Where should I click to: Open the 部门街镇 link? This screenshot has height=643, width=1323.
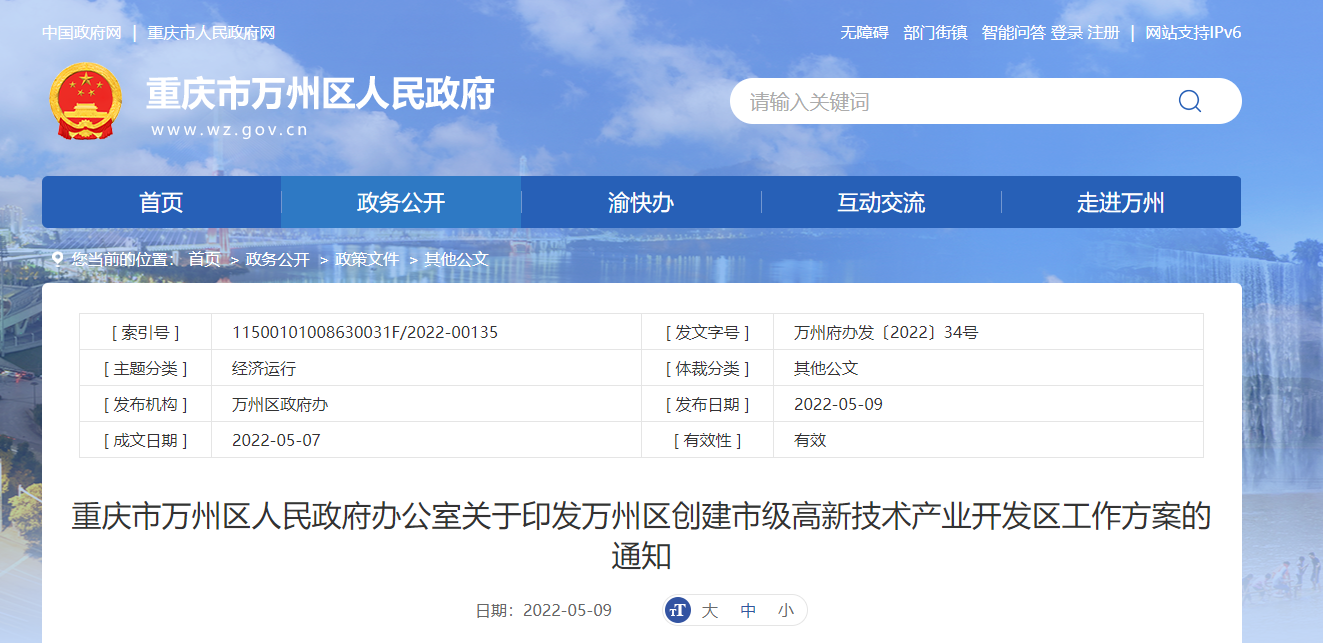pos(935,33)
